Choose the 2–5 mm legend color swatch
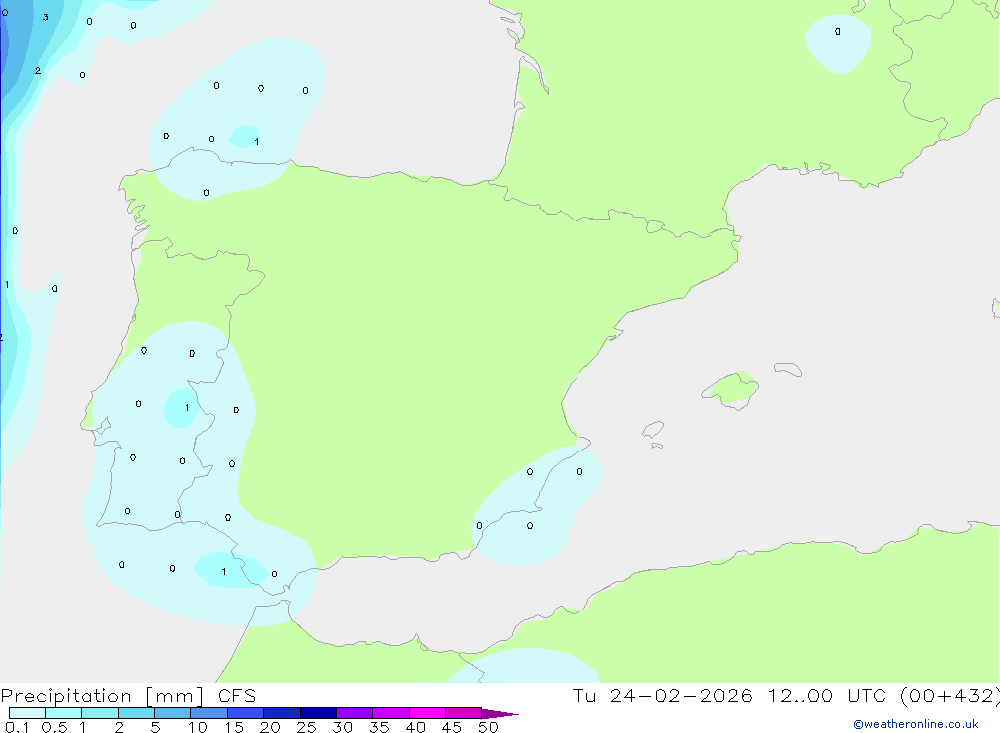The height and width of the screenshot is (733, 1000). click(136, 713)
